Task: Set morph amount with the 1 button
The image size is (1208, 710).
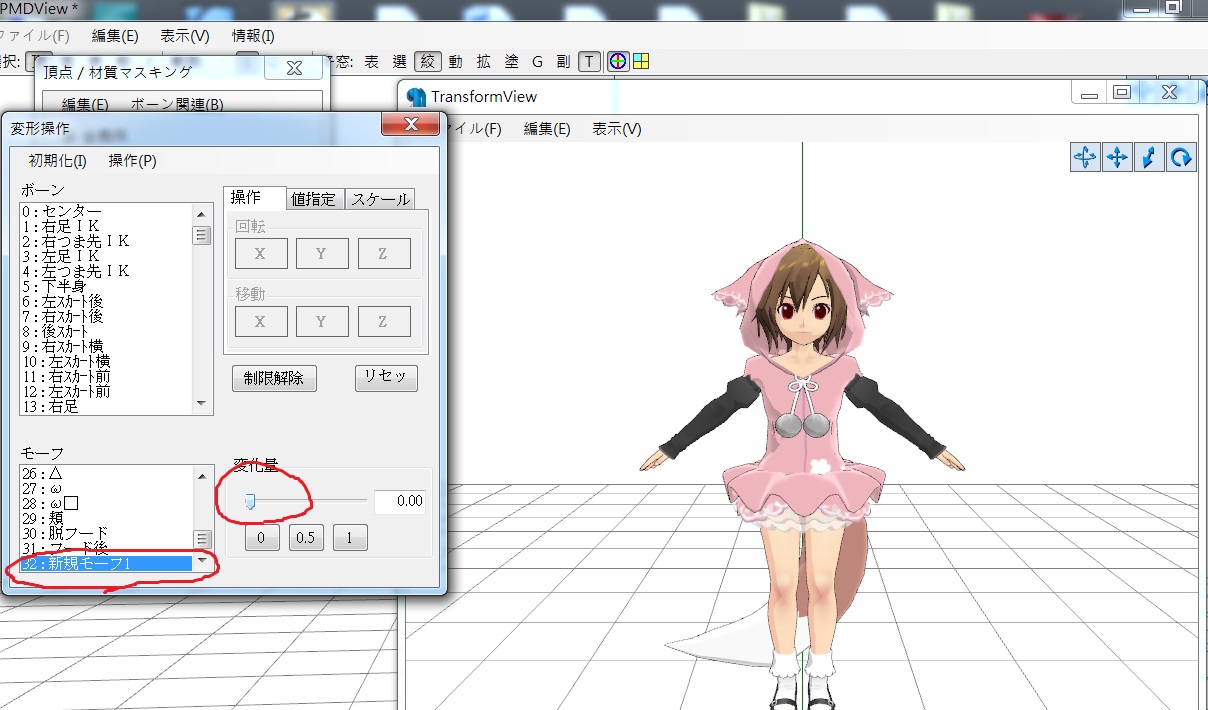Action: pyautogui.click(x=350, y=537)
